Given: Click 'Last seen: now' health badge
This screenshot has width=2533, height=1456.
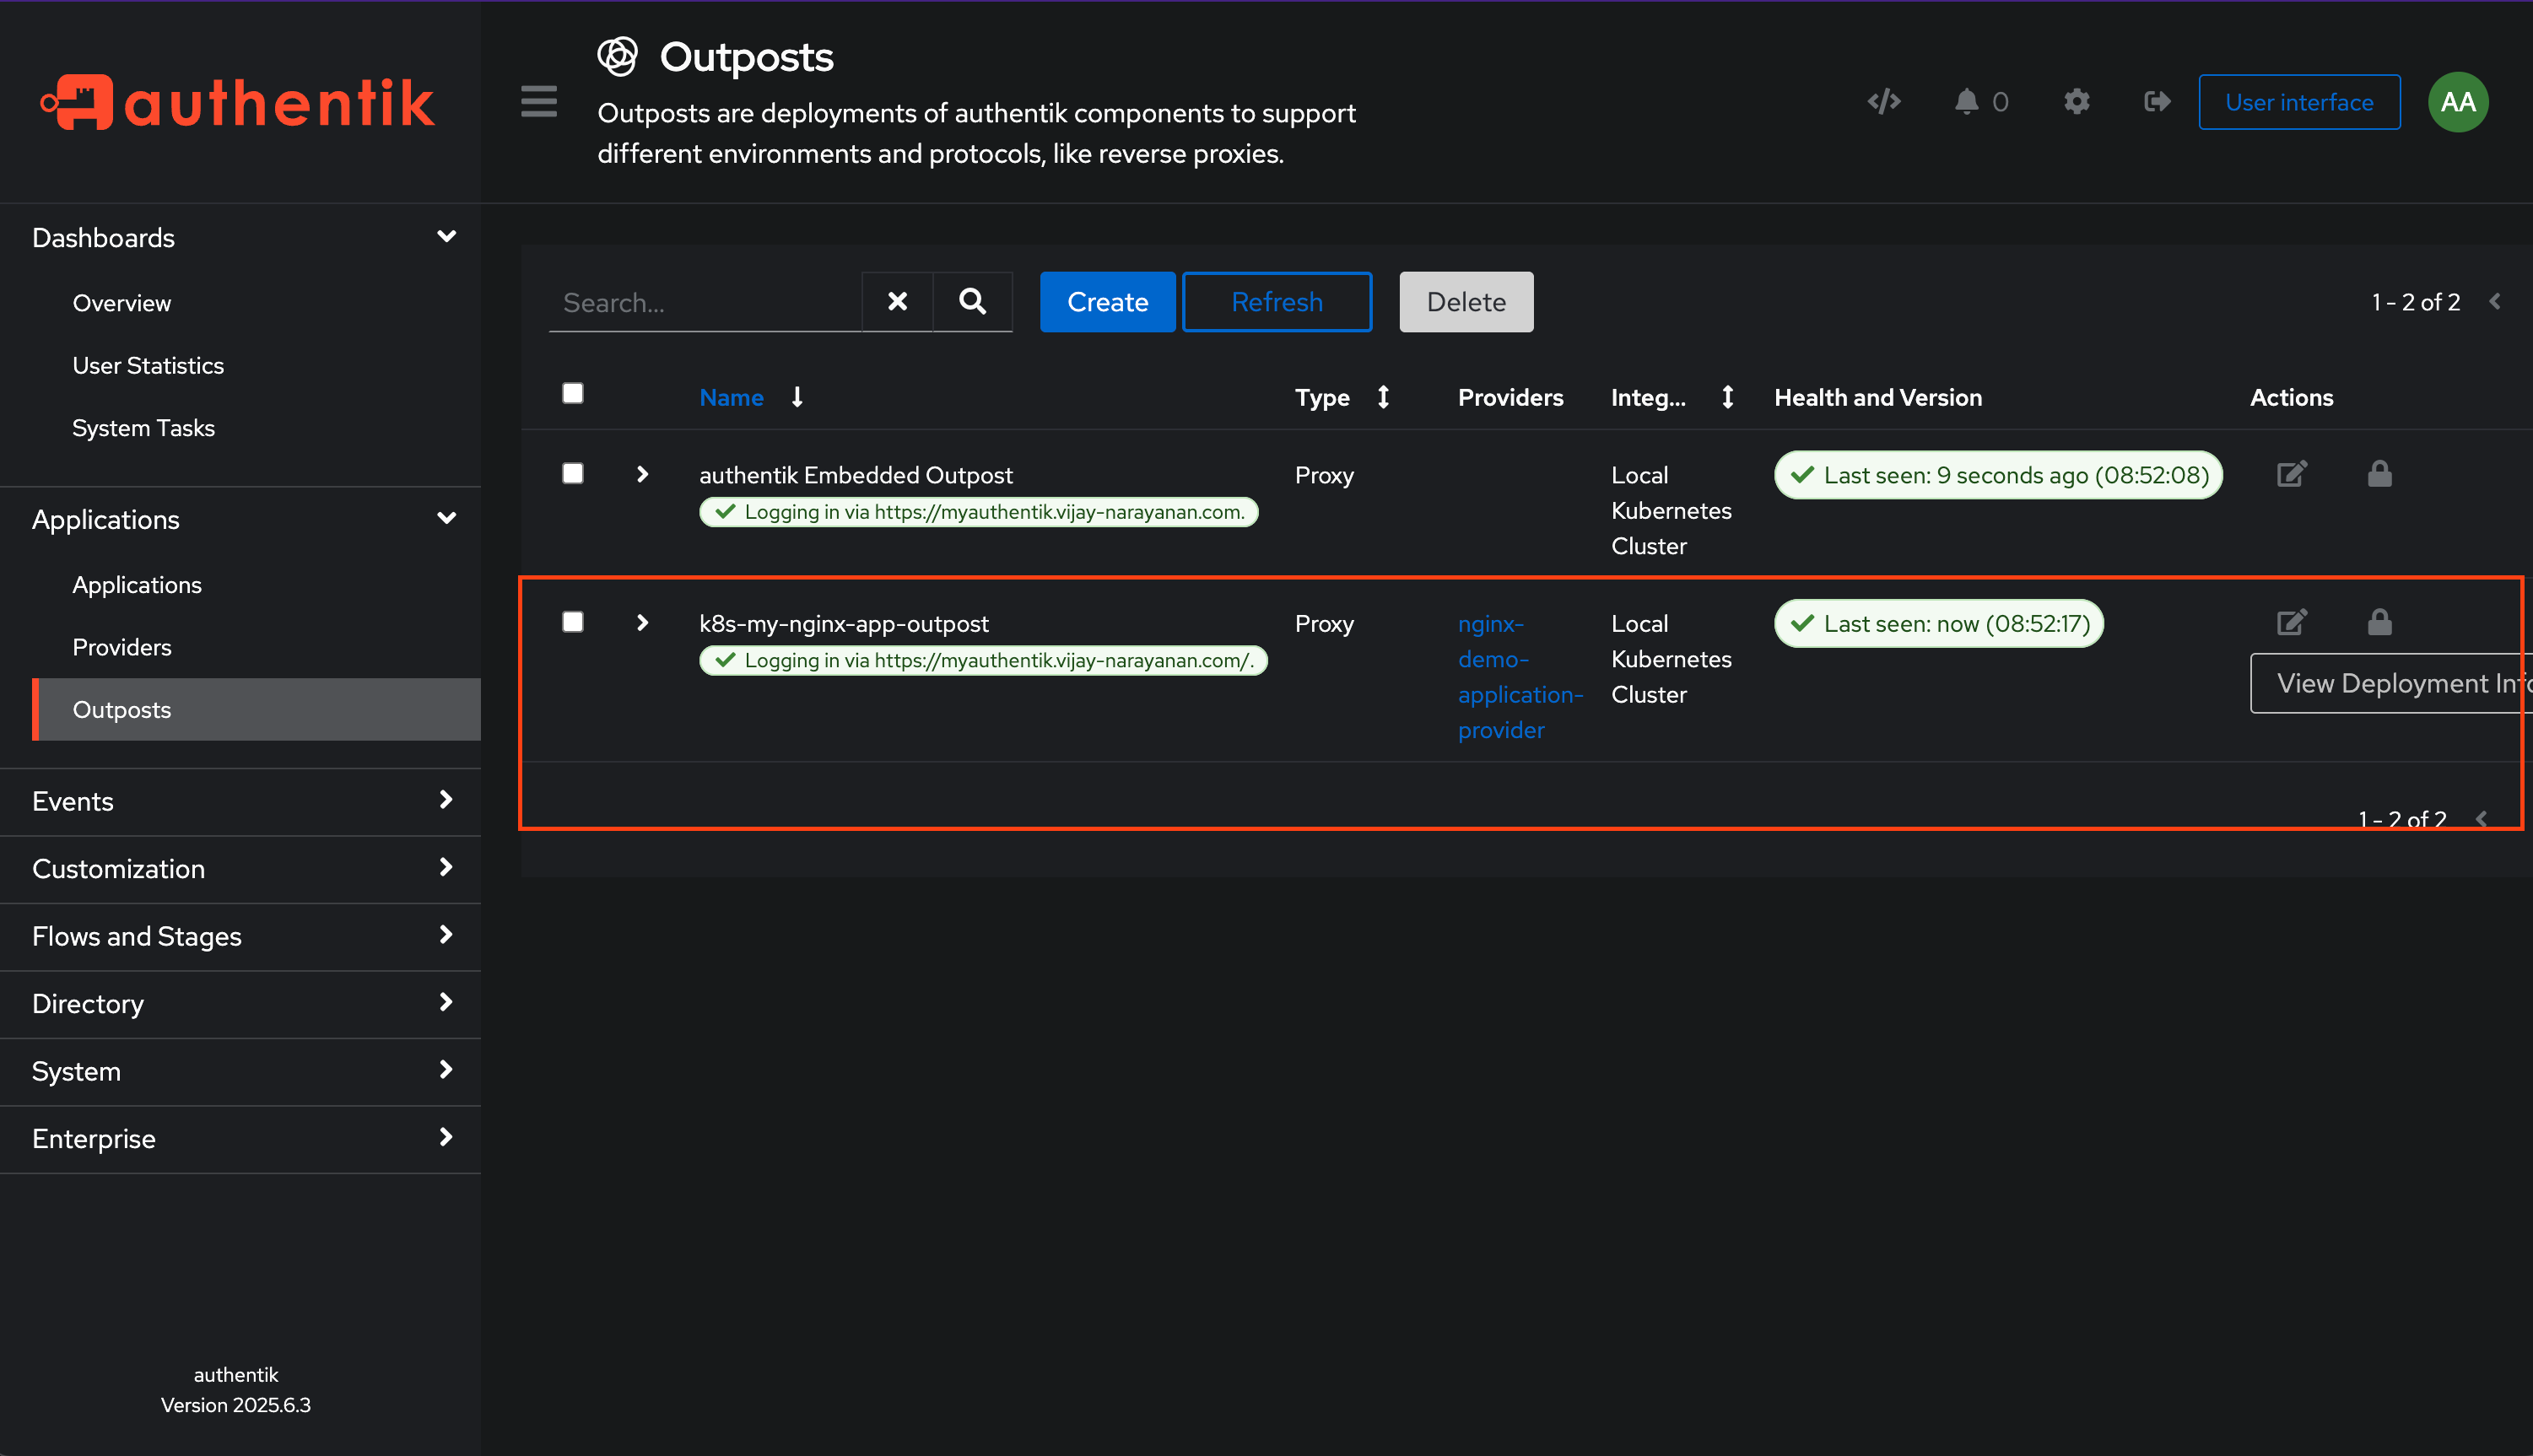Looking at the screenshot, I should [x=1938, y=623].
